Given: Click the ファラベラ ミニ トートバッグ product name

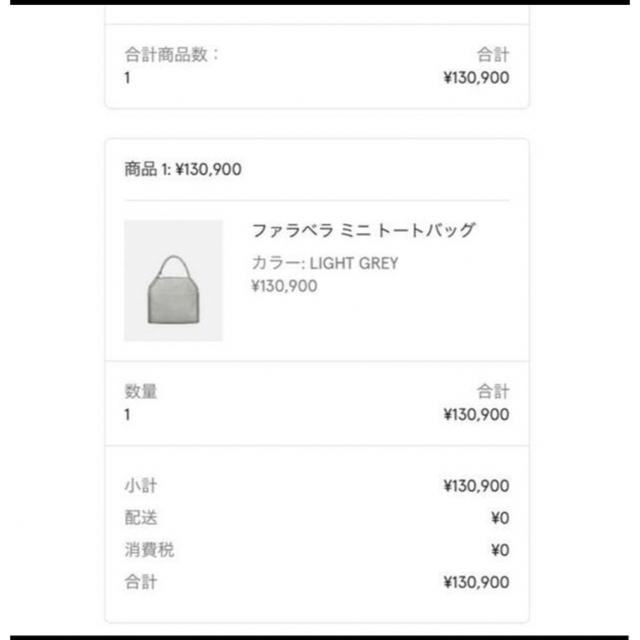Looking at the screenshot, I should click(363, 231).
